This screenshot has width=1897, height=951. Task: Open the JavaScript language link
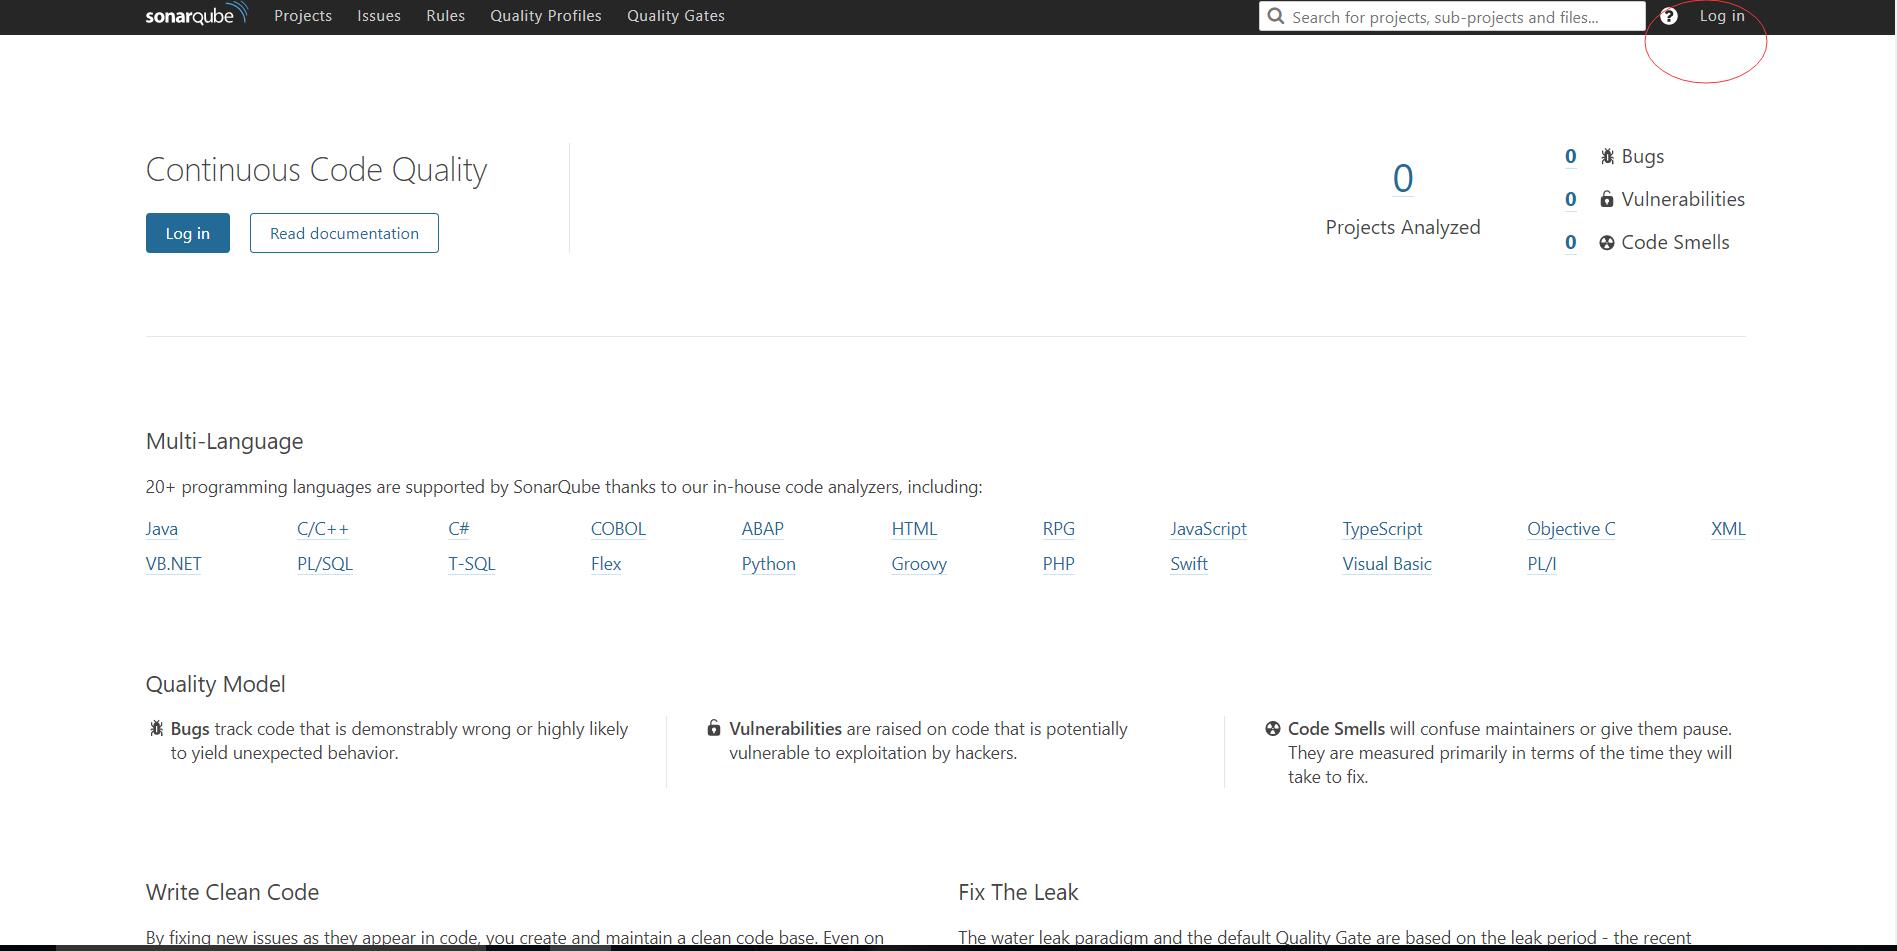click(x=1209, y=529)
